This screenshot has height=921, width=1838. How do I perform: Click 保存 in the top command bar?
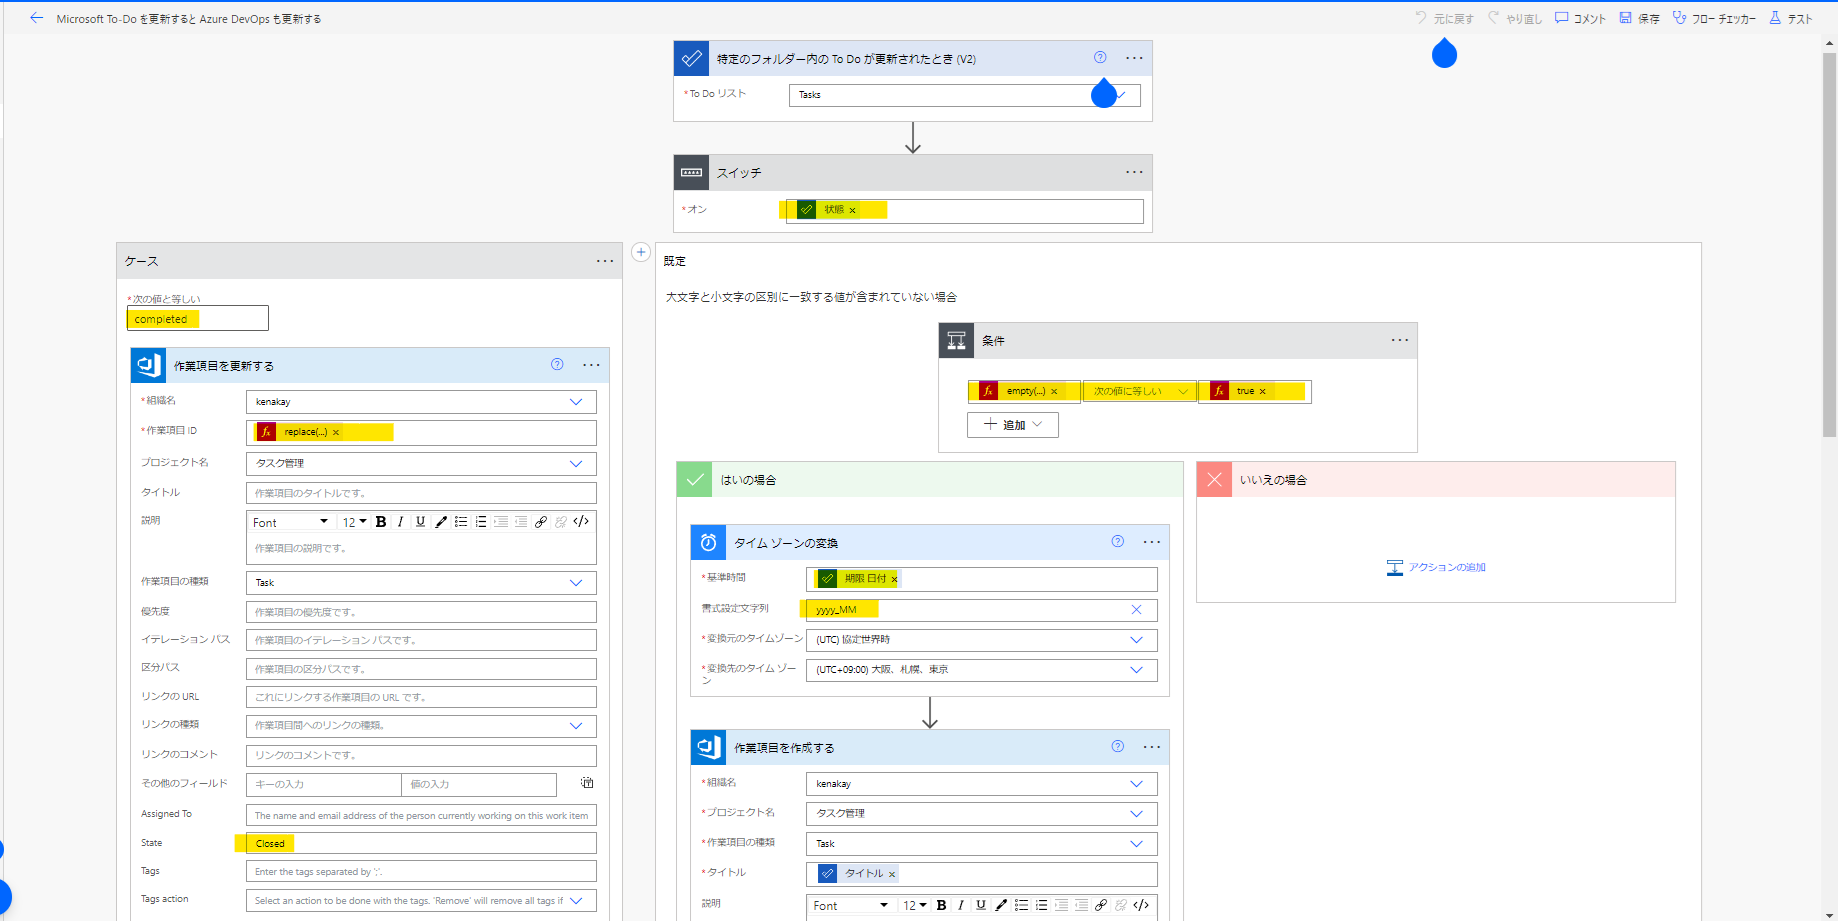(1640, 18)
